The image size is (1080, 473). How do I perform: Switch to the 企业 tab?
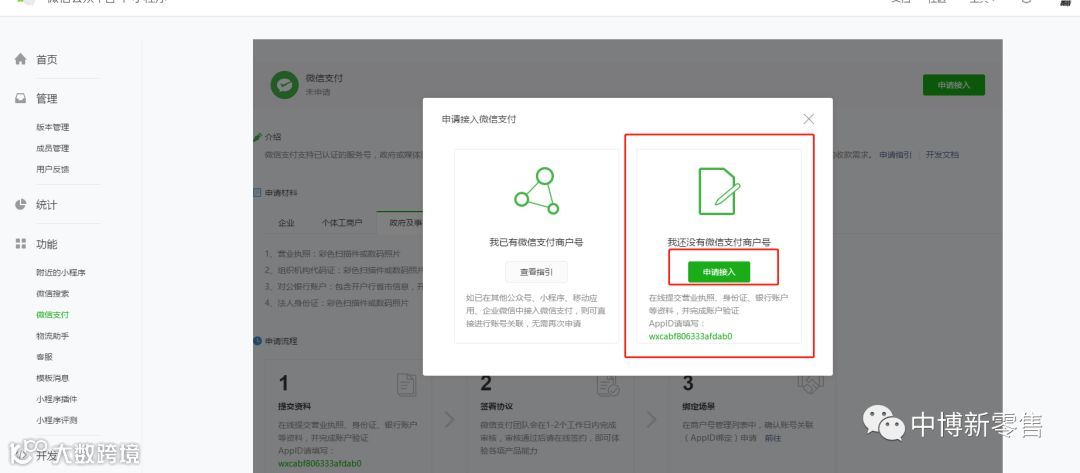(286, 223)
